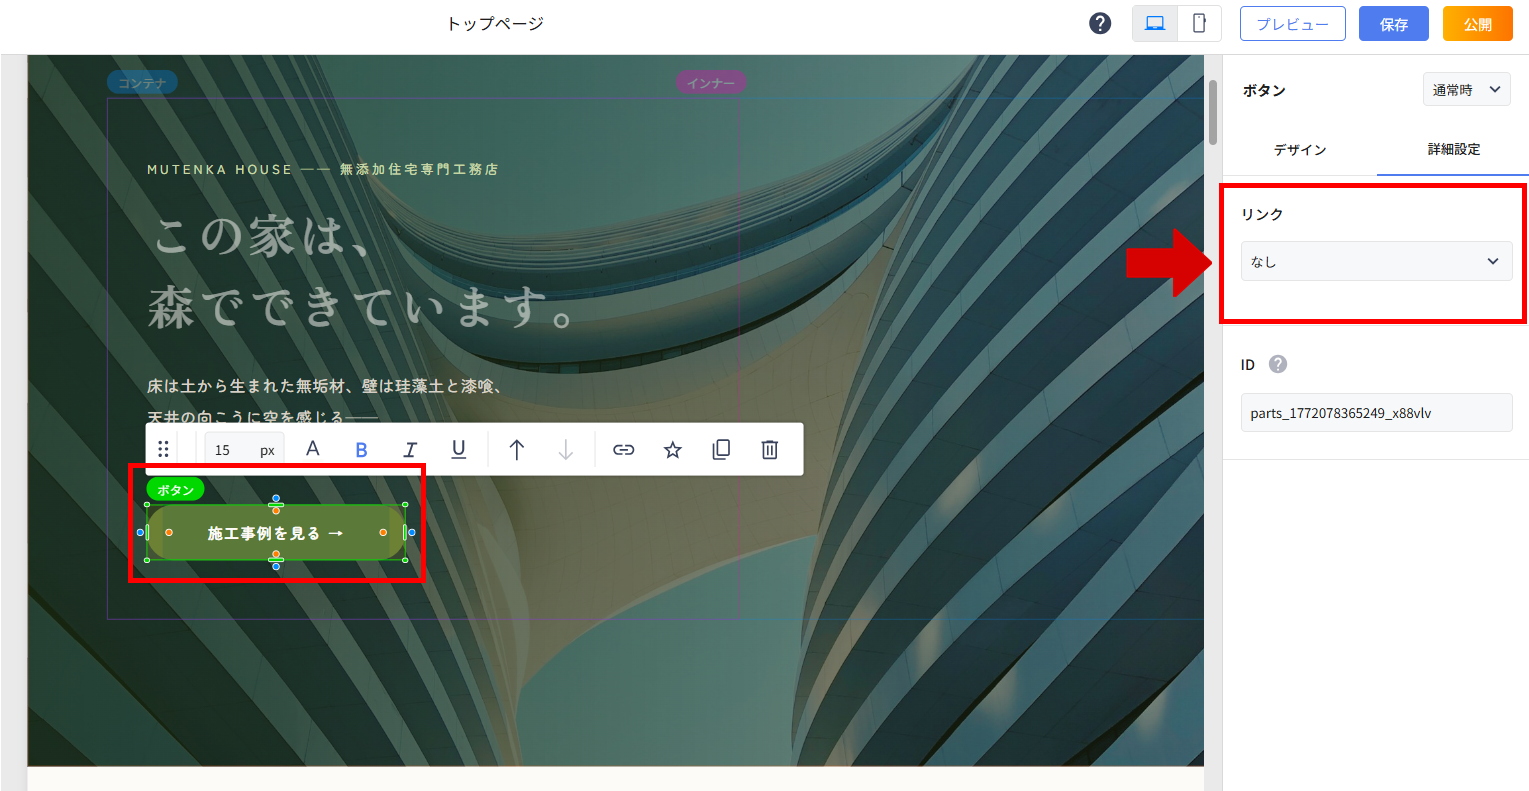The width and height of the screenshot is (1529, 791).
Task: Click the link chain icon in toolbar
Action: click(x=624, y=450)
